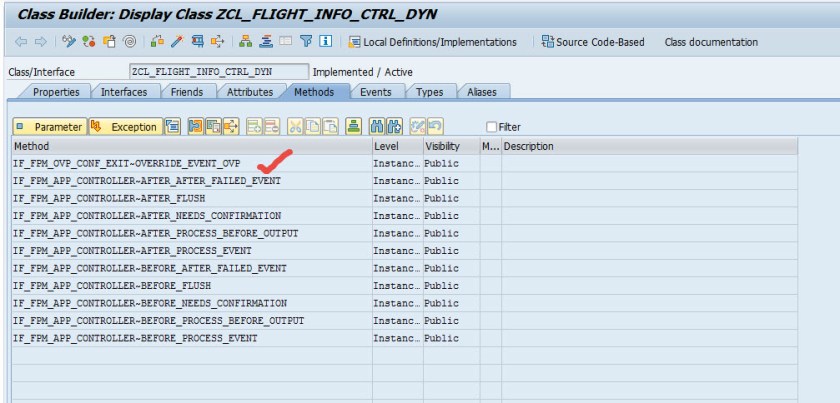Switch Display/Change mode with glasses-pencil icon
The height and width of the screenshot is (403, 840).
(x=69, y=42)
